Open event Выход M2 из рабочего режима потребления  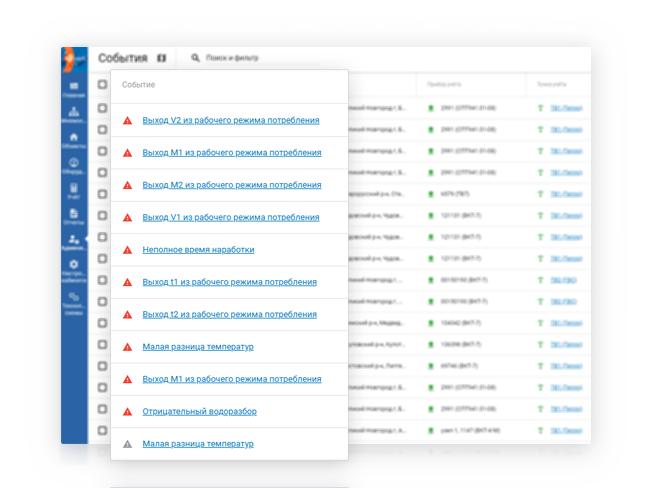232,185
